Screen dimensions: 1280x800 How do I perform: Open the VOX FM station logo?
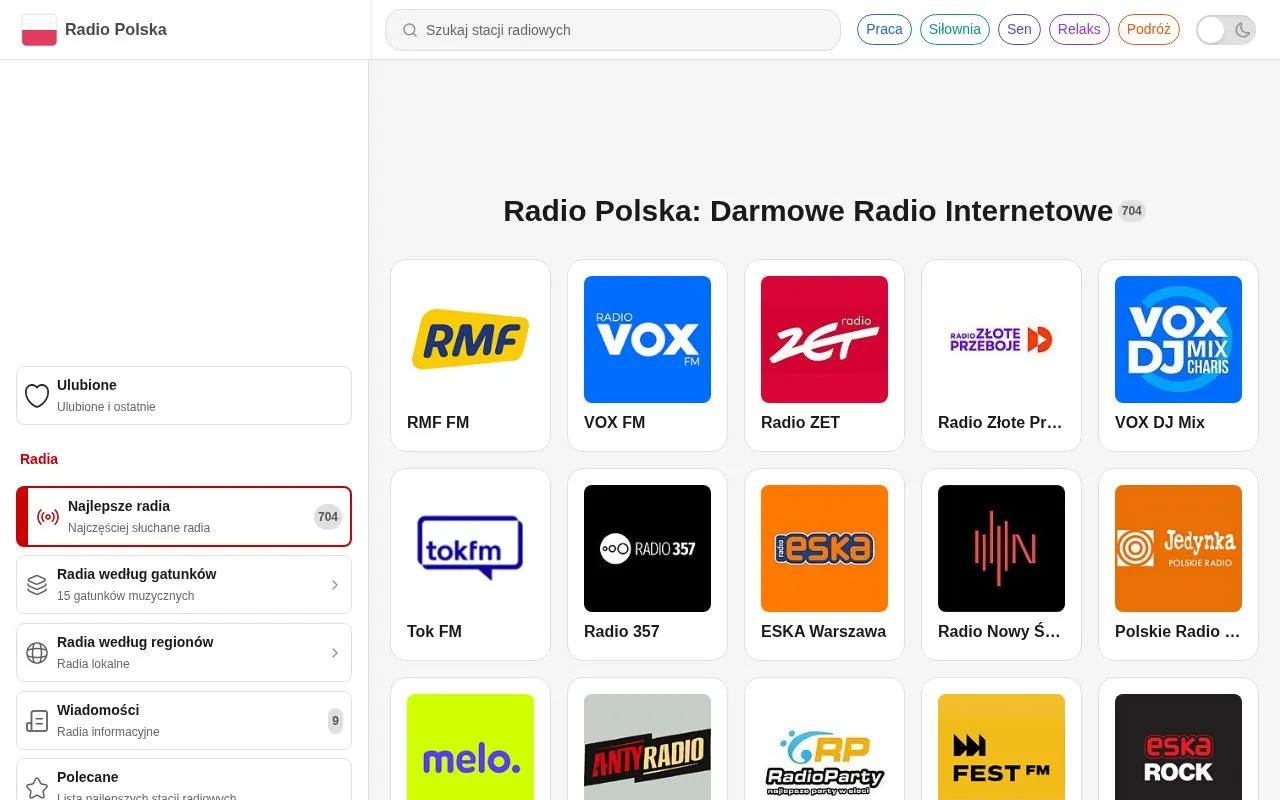tap(647, 339)
